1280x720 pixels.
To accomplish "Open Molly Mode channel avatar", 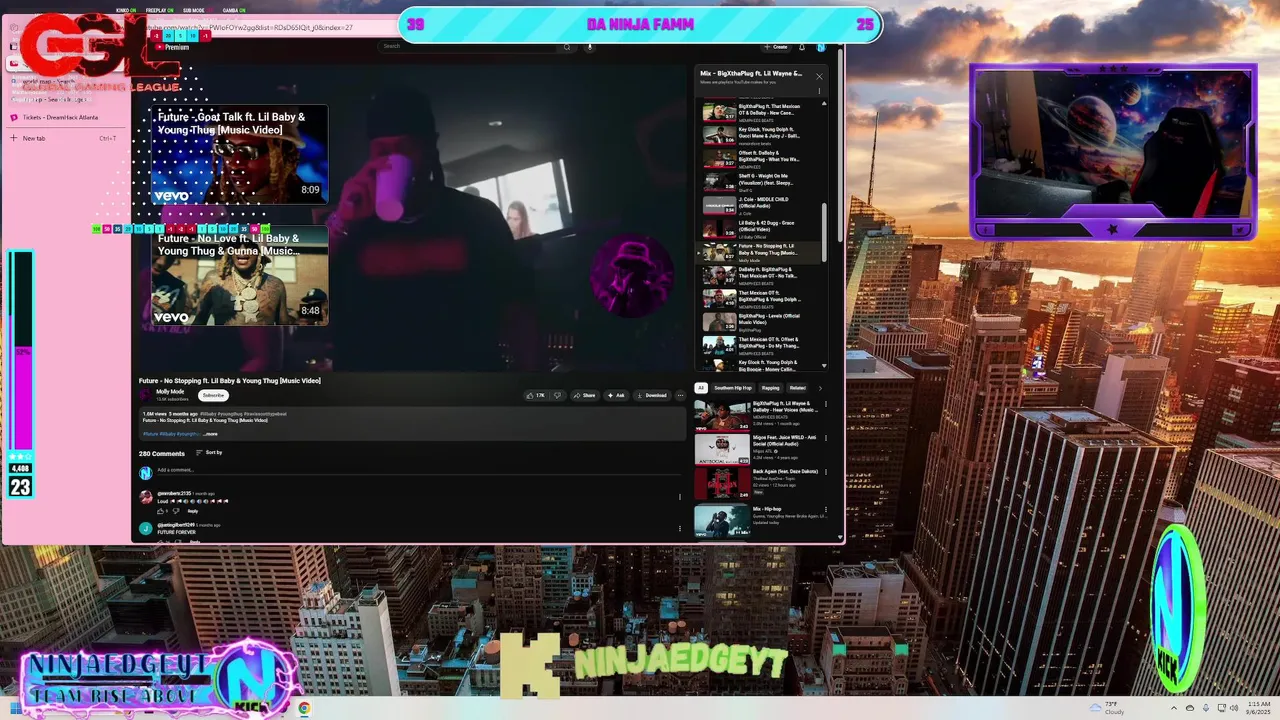I will click(145, 395).
